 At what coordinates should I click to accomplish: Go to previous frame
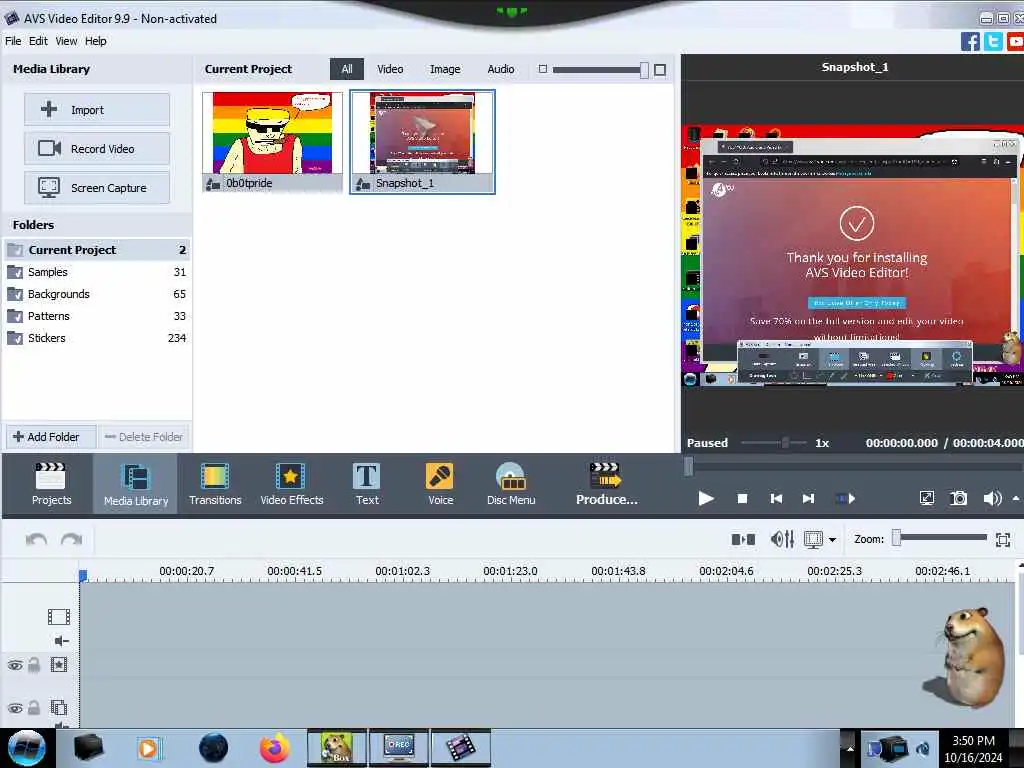pyautogui.click(x=776, y=499)
